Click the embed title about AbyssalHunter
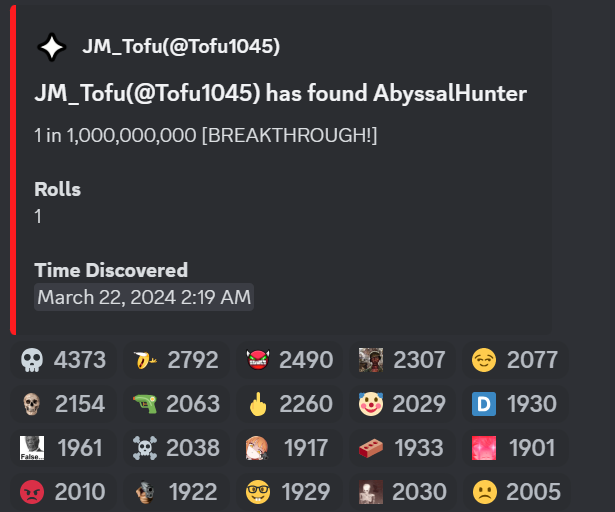Viewport: 615px width, 512px height. 280,94
